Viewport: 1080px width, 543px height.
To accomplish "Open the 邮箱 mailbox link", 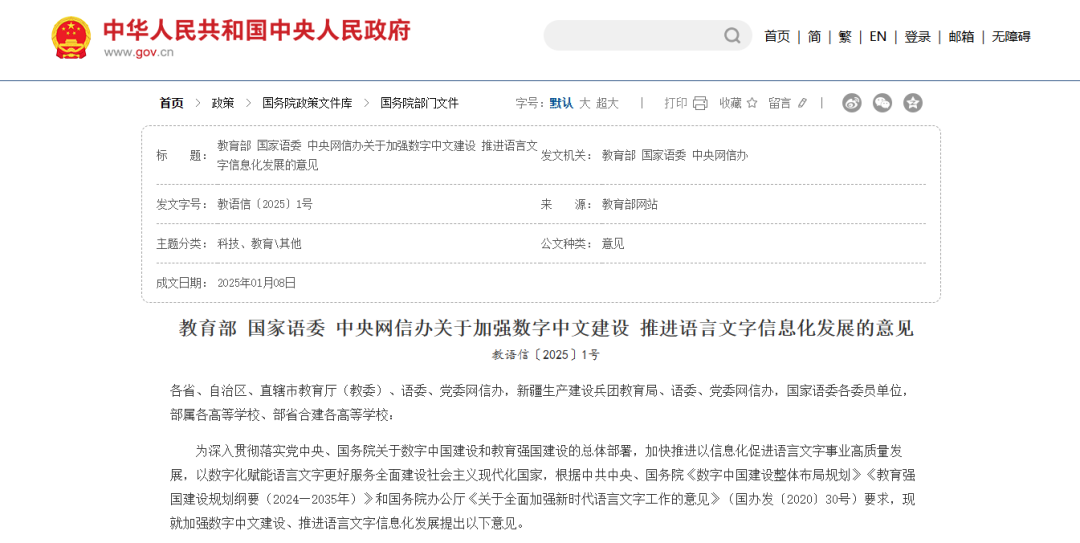I will 961,37.
